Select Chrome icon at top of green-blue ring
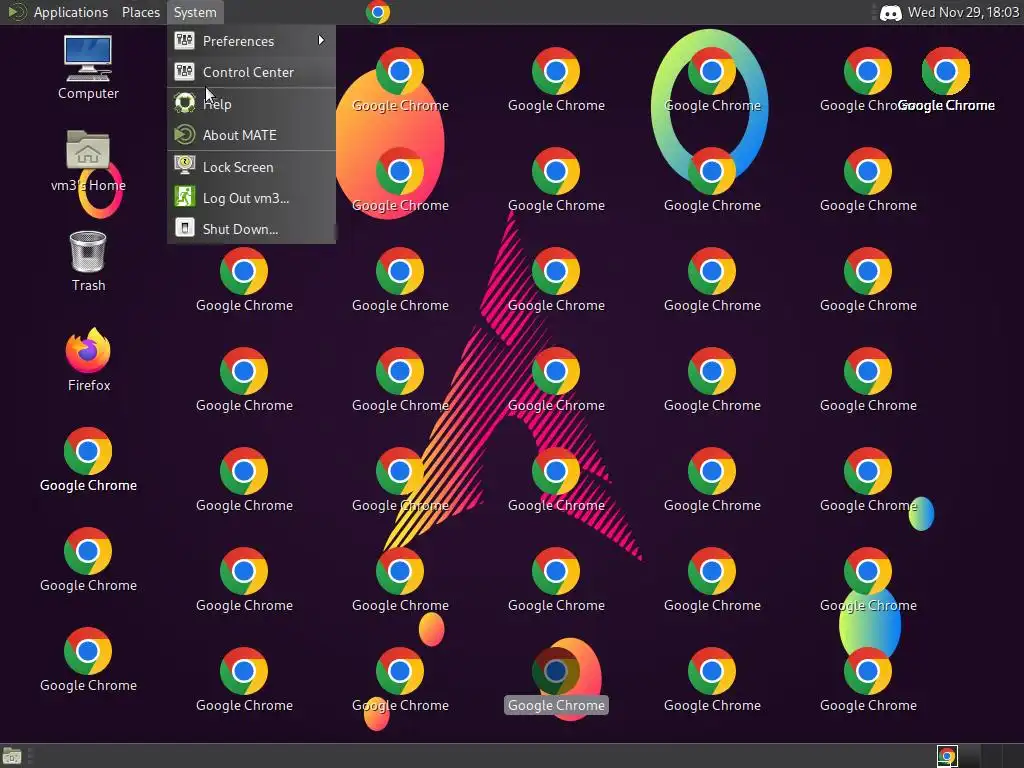The image size is (1024, 768). pos(712,78)
